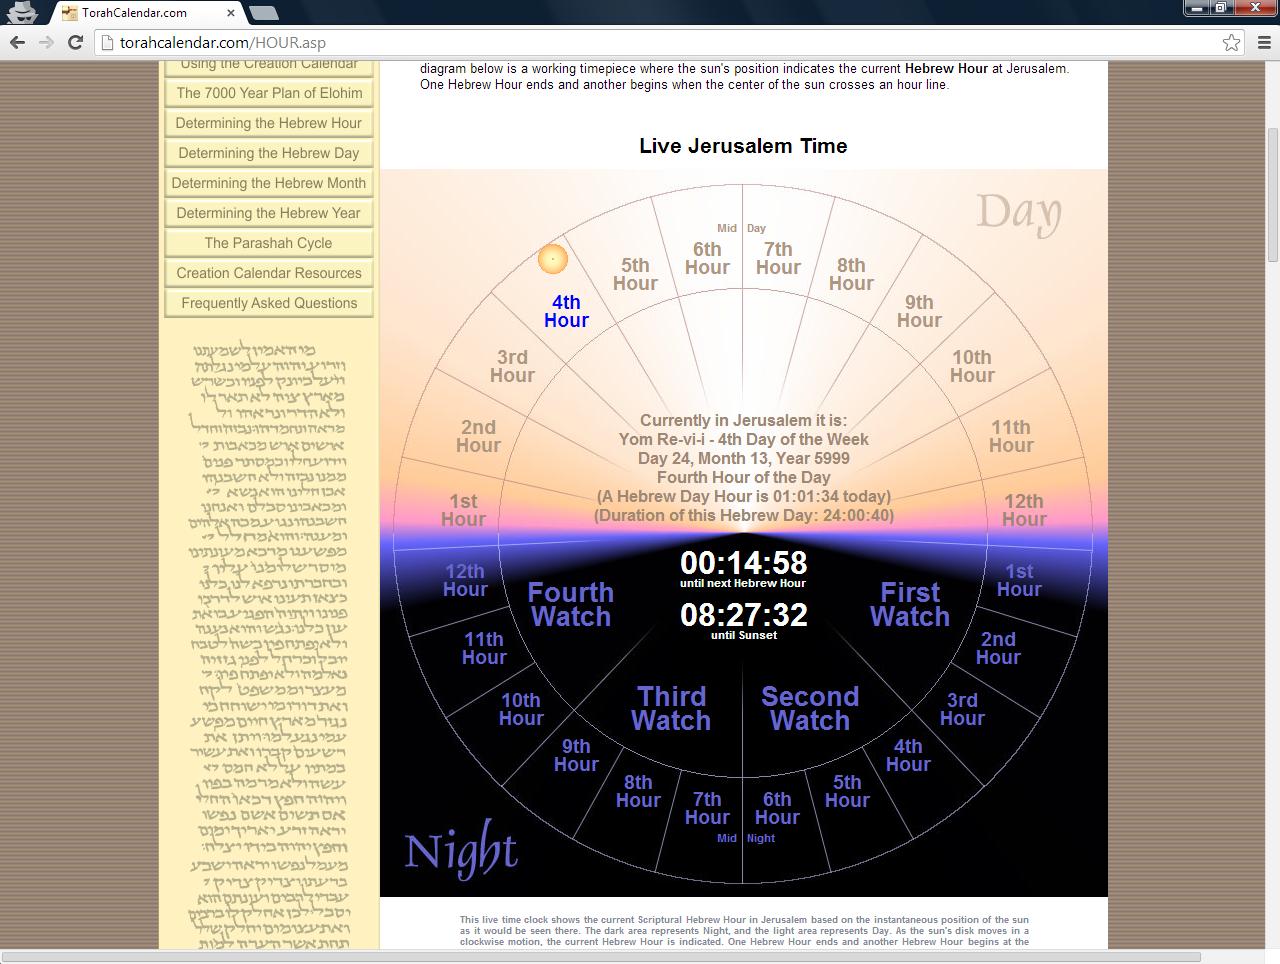Close the TorahCalendar.com tab
Screen dimensions: 1280x964
coord(231,13)
